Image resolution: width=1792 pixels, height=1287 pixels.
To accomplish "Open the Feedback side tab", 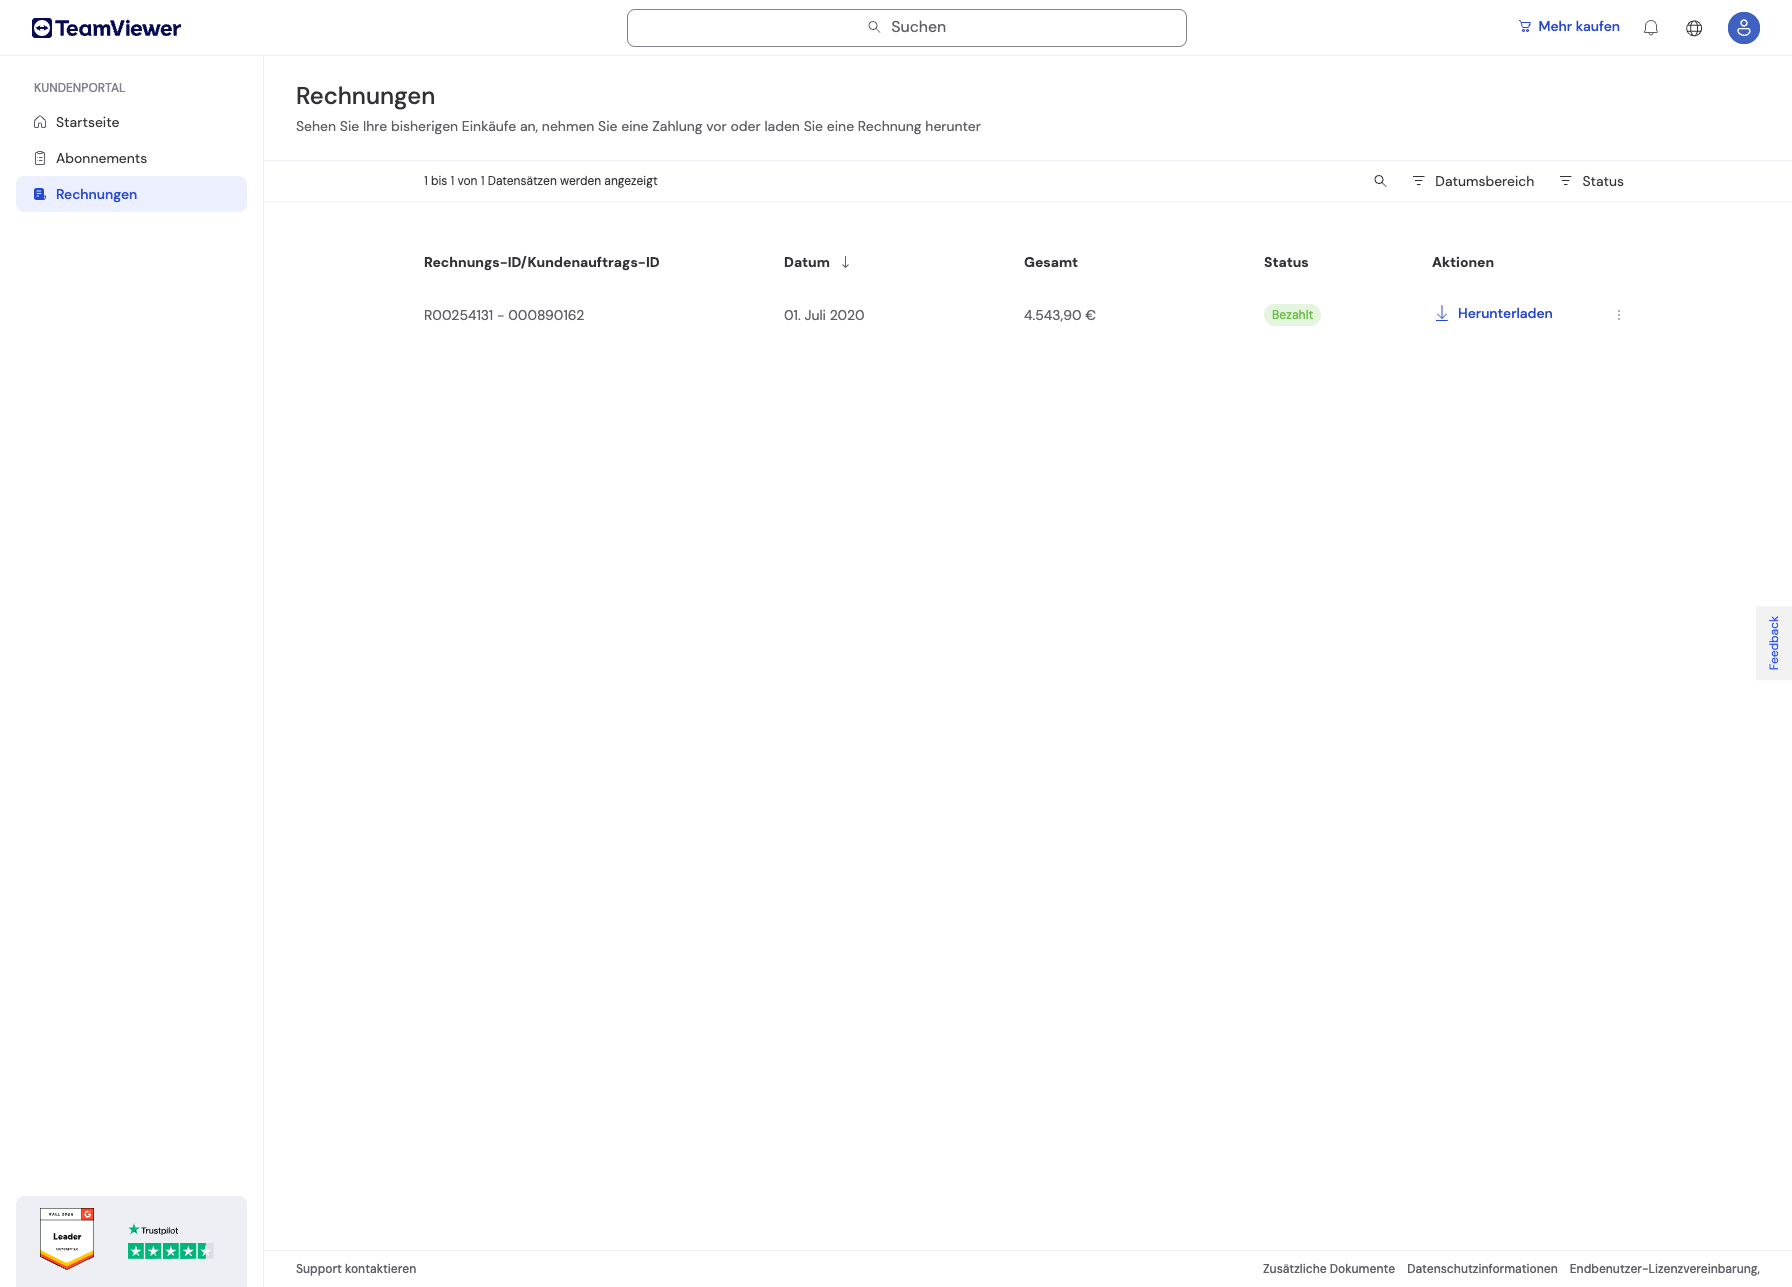I will coord(1774,642).
